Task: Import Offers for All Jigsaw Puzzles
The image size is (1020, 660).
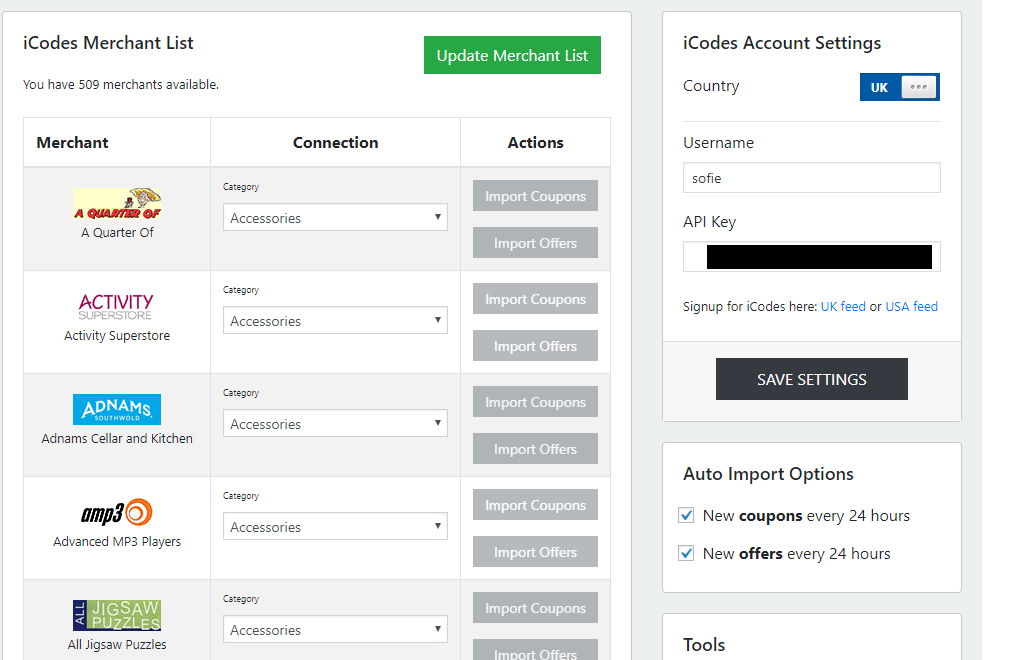Action: [535, 650]
